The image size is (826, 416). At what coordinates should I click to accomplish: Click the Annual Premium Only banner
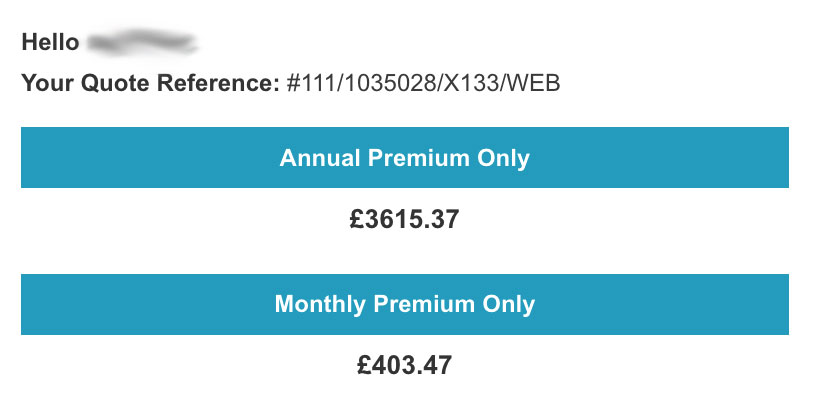coord(405,157)
